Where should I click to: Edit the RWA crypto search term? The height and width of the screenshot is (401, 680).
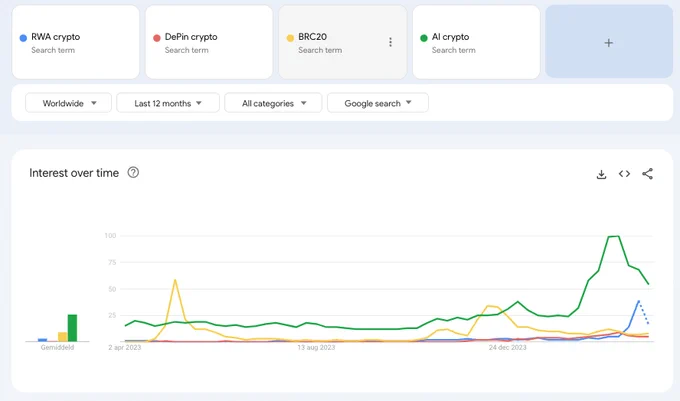point(56,37)
